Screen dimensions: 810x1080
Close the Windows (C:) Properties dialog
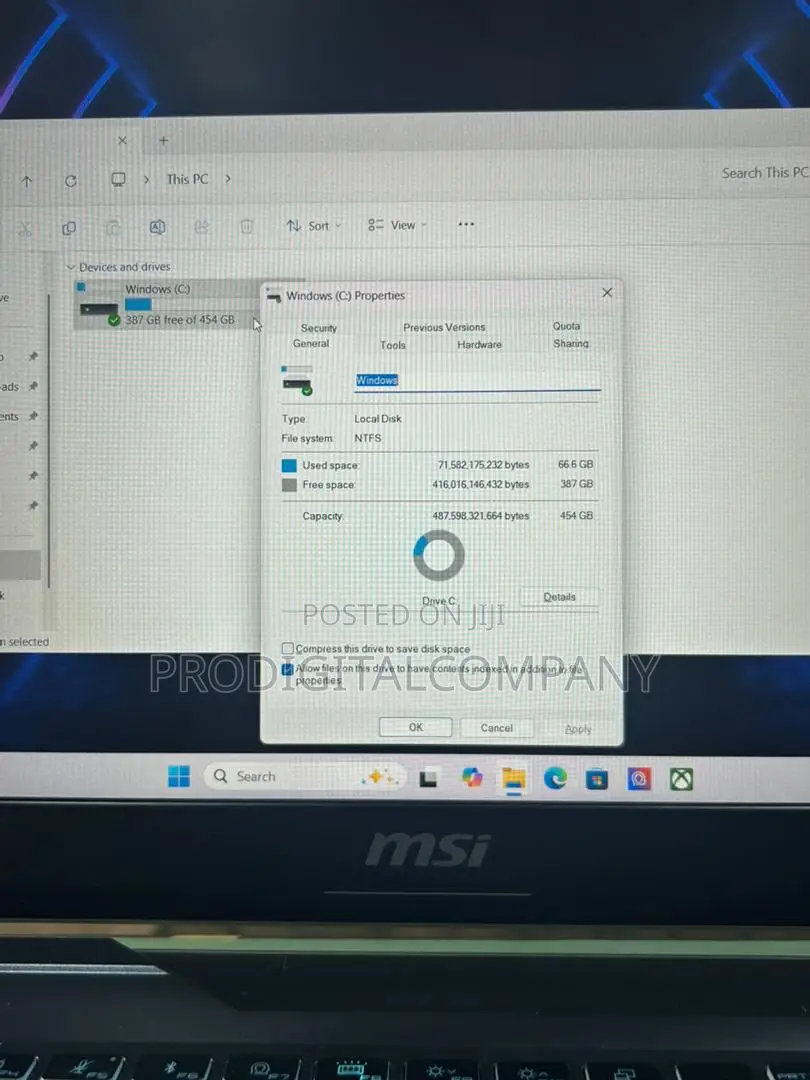(607, 293)
